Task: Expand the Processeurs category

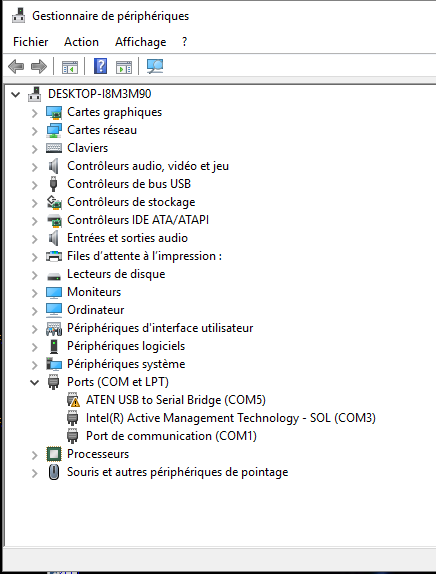Action: (34, 455)
